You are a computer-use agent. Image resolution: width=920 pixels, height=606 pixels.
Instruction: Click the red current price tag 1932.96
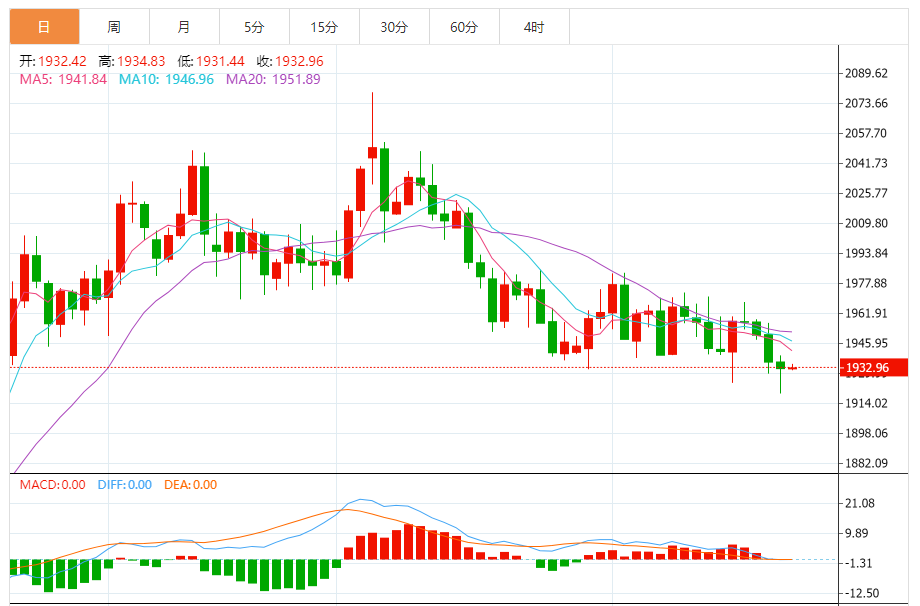874,368
